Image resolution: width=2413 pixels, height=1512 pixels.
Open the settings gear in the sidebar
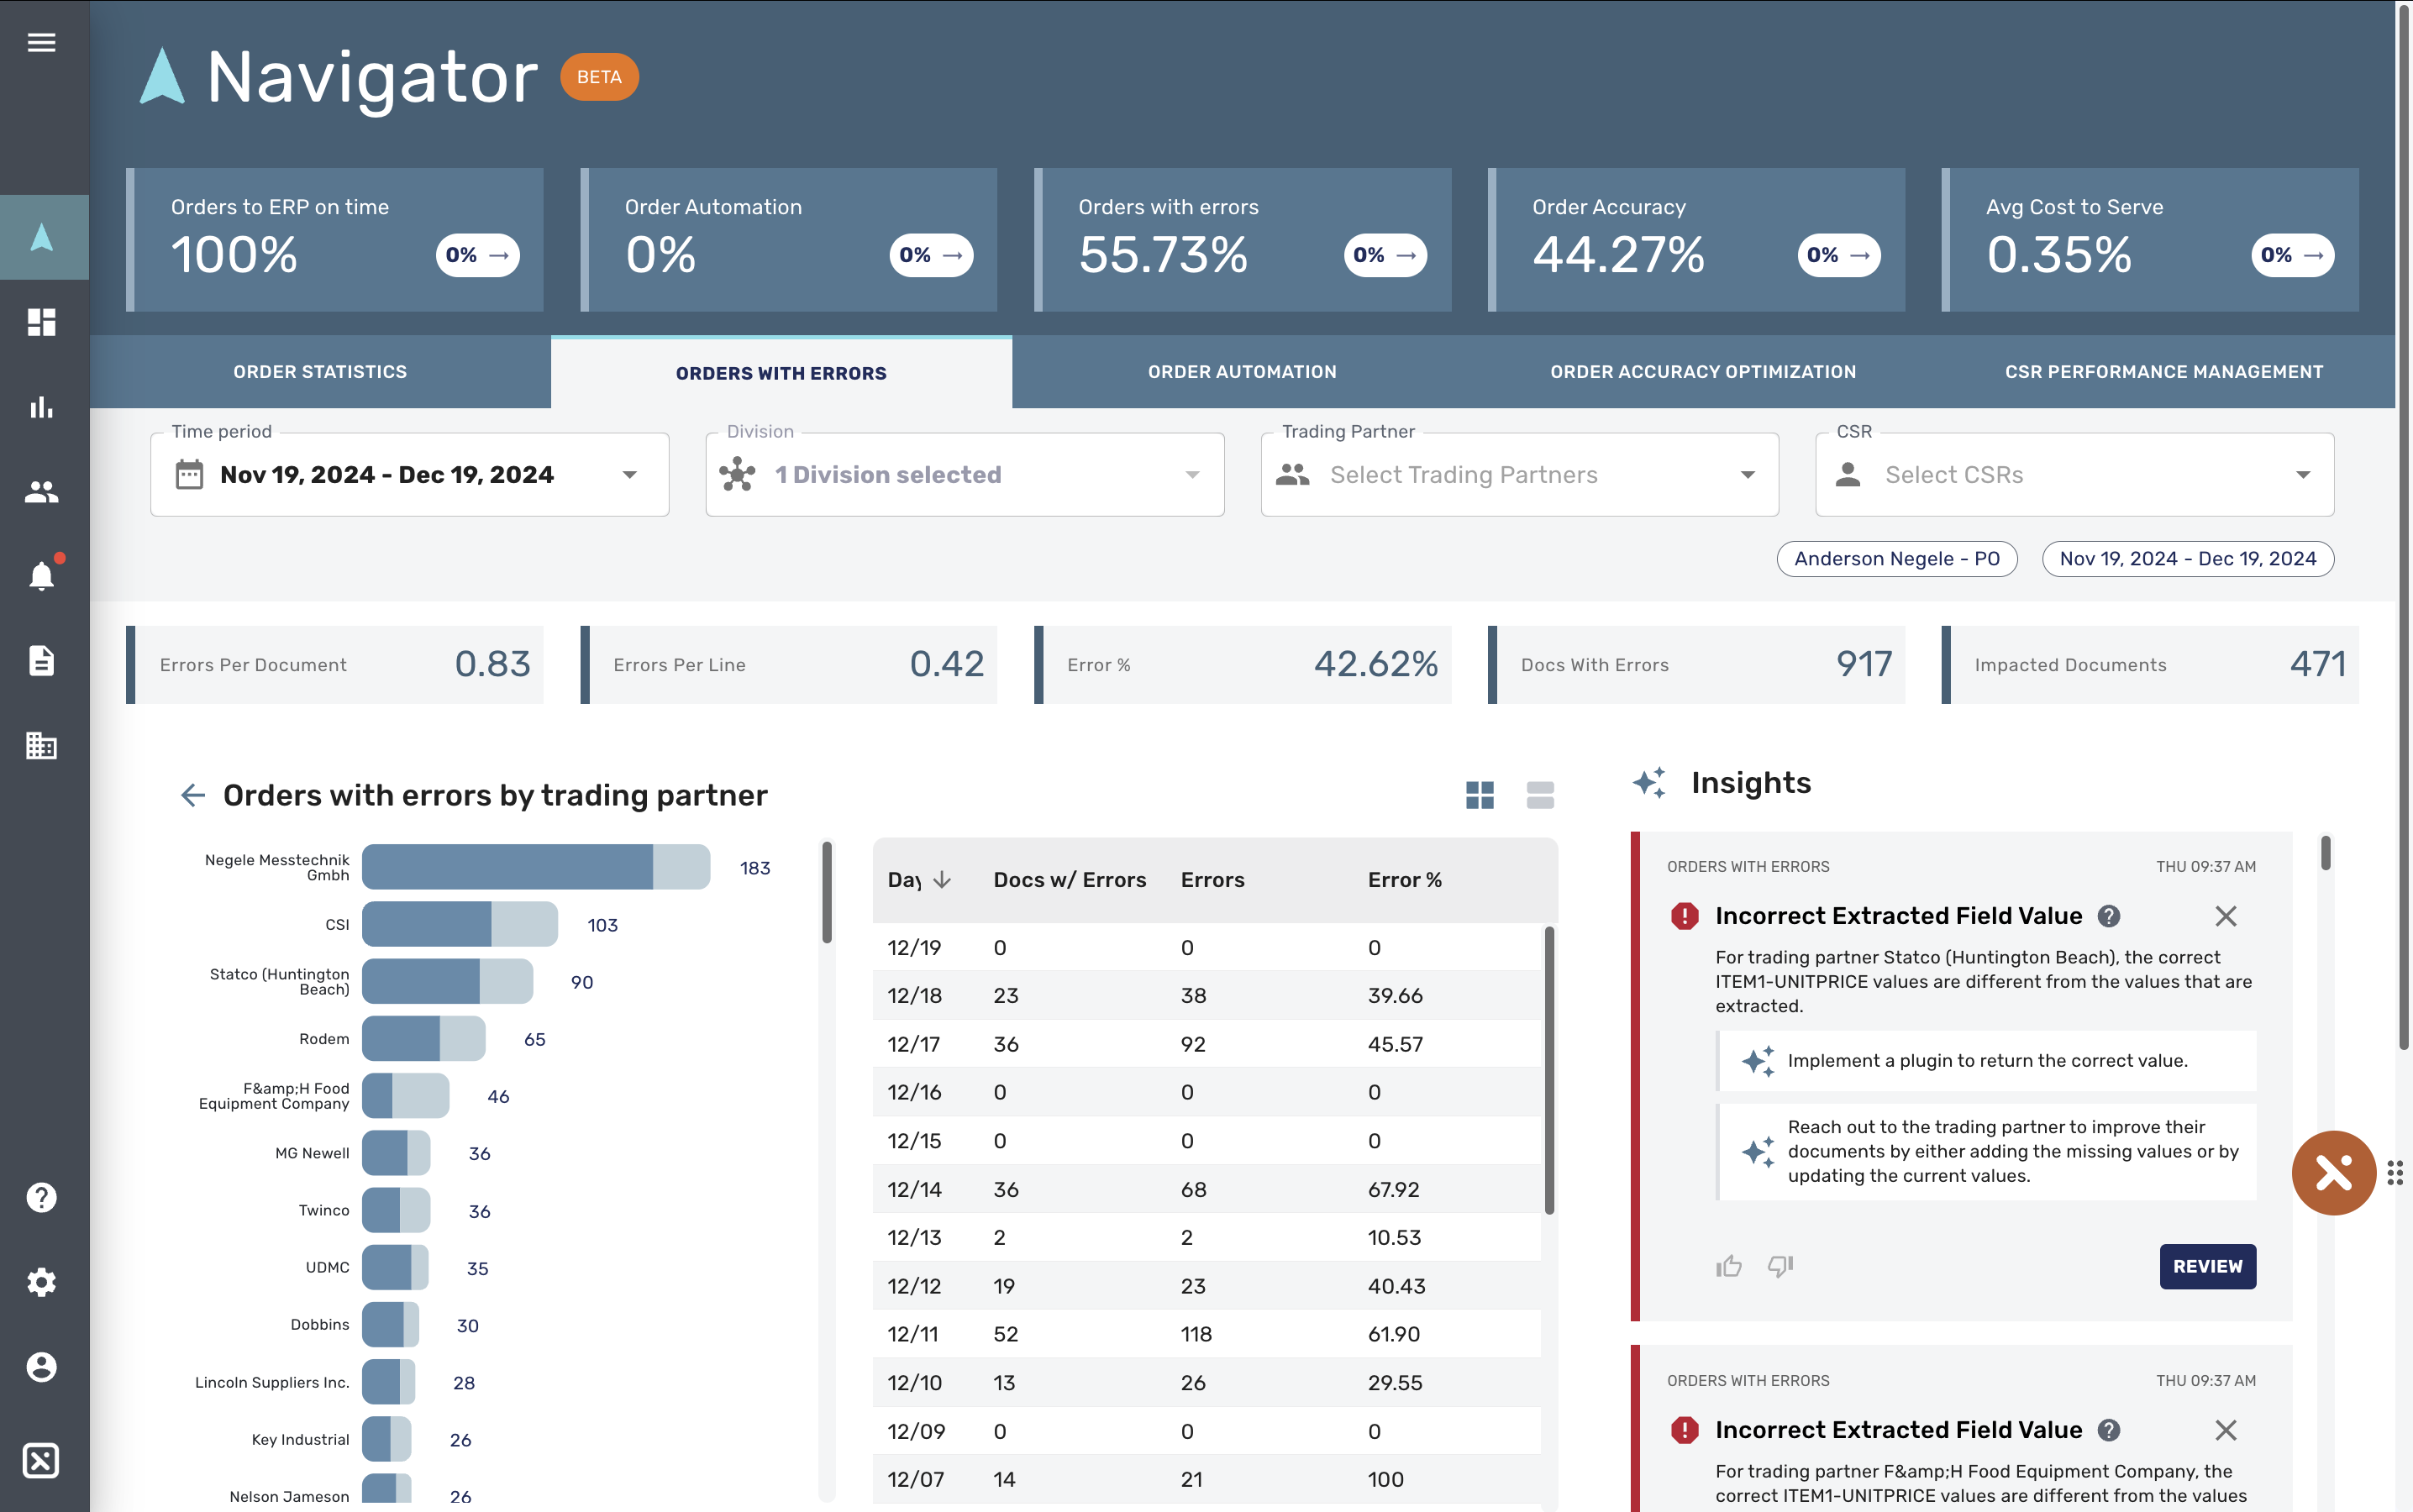(x=41, y=1282)
